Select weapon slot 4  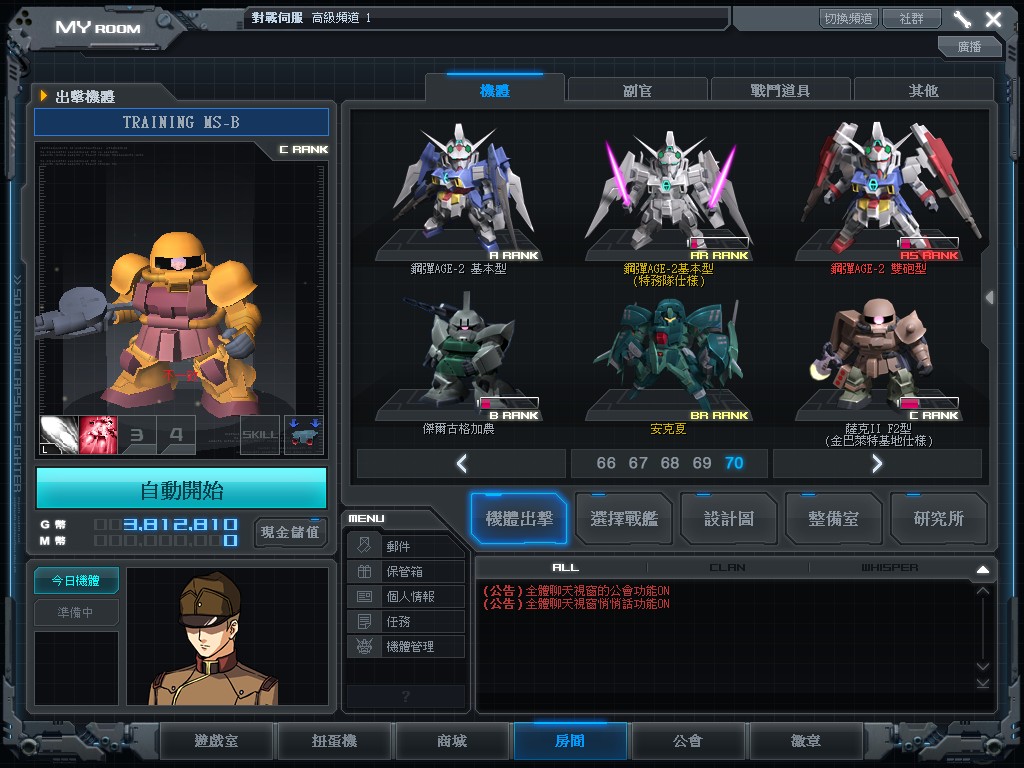click(176, 435)
